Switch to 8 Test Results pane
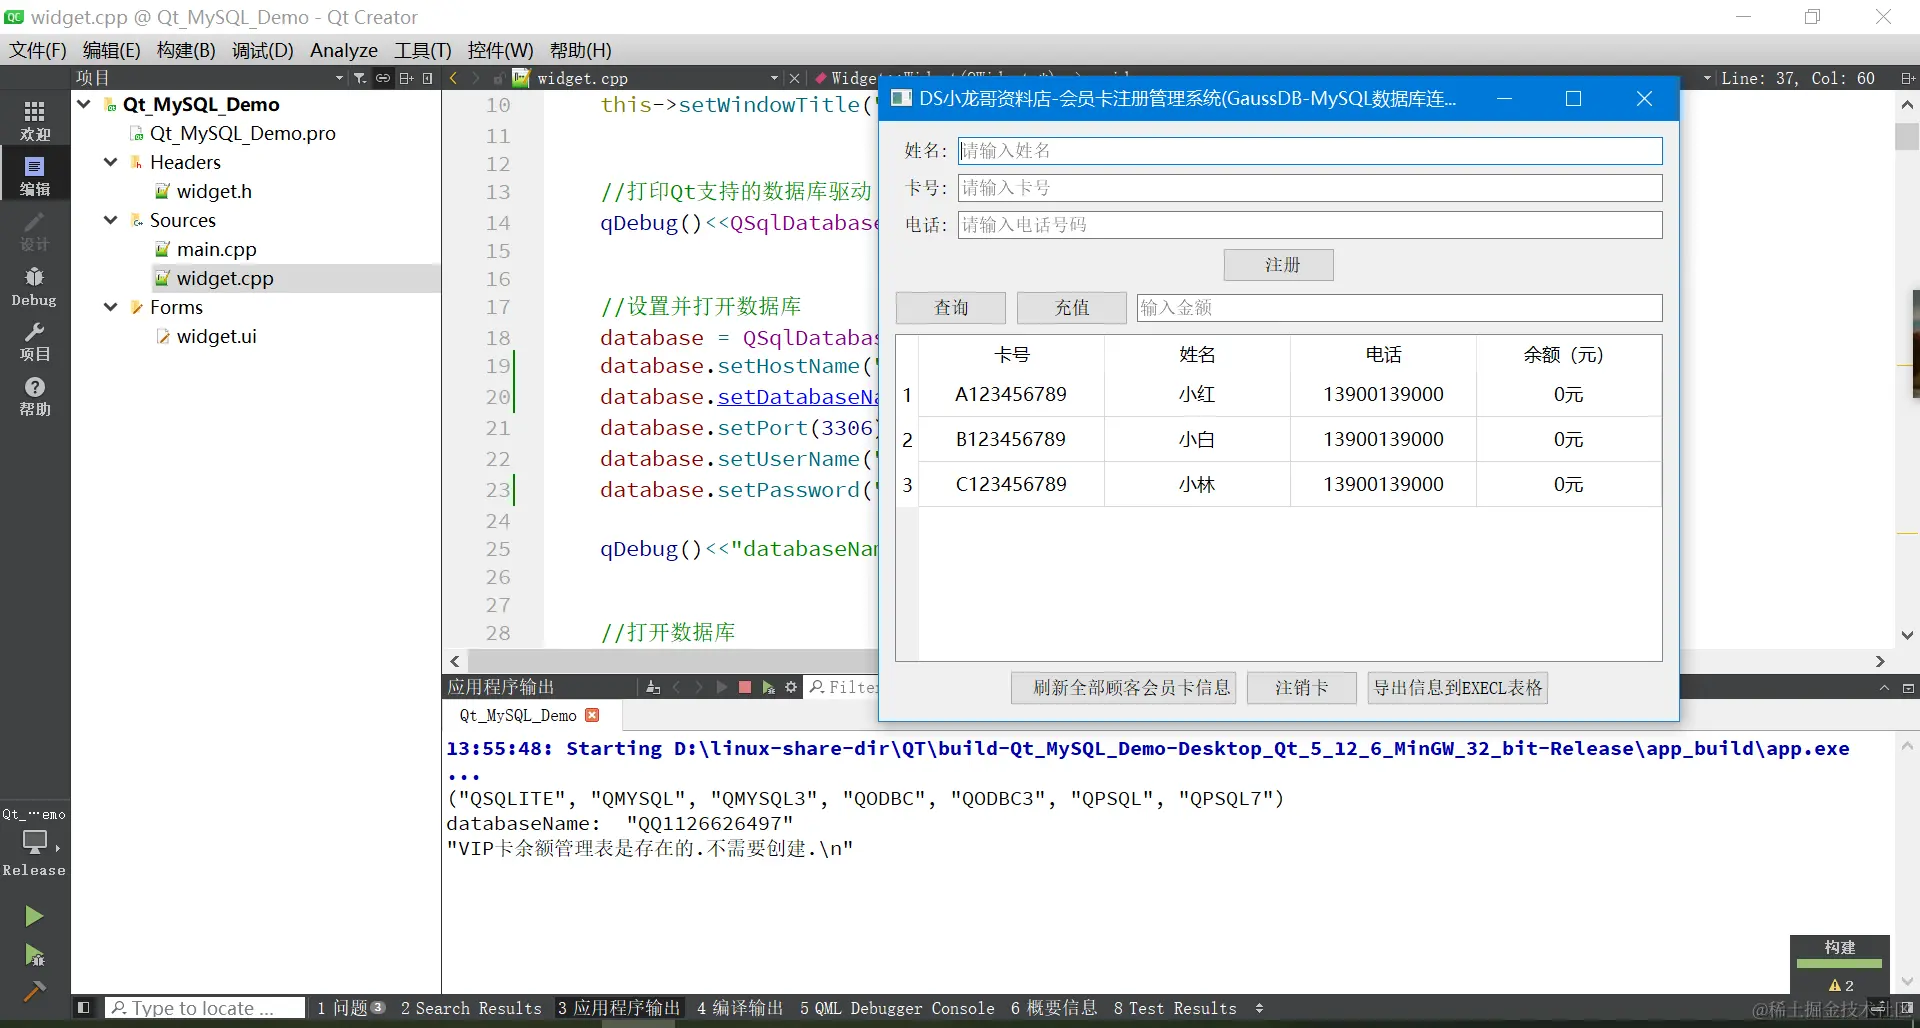The height and width of the screenshot is (1028, 1920). pos(1175,1008)
